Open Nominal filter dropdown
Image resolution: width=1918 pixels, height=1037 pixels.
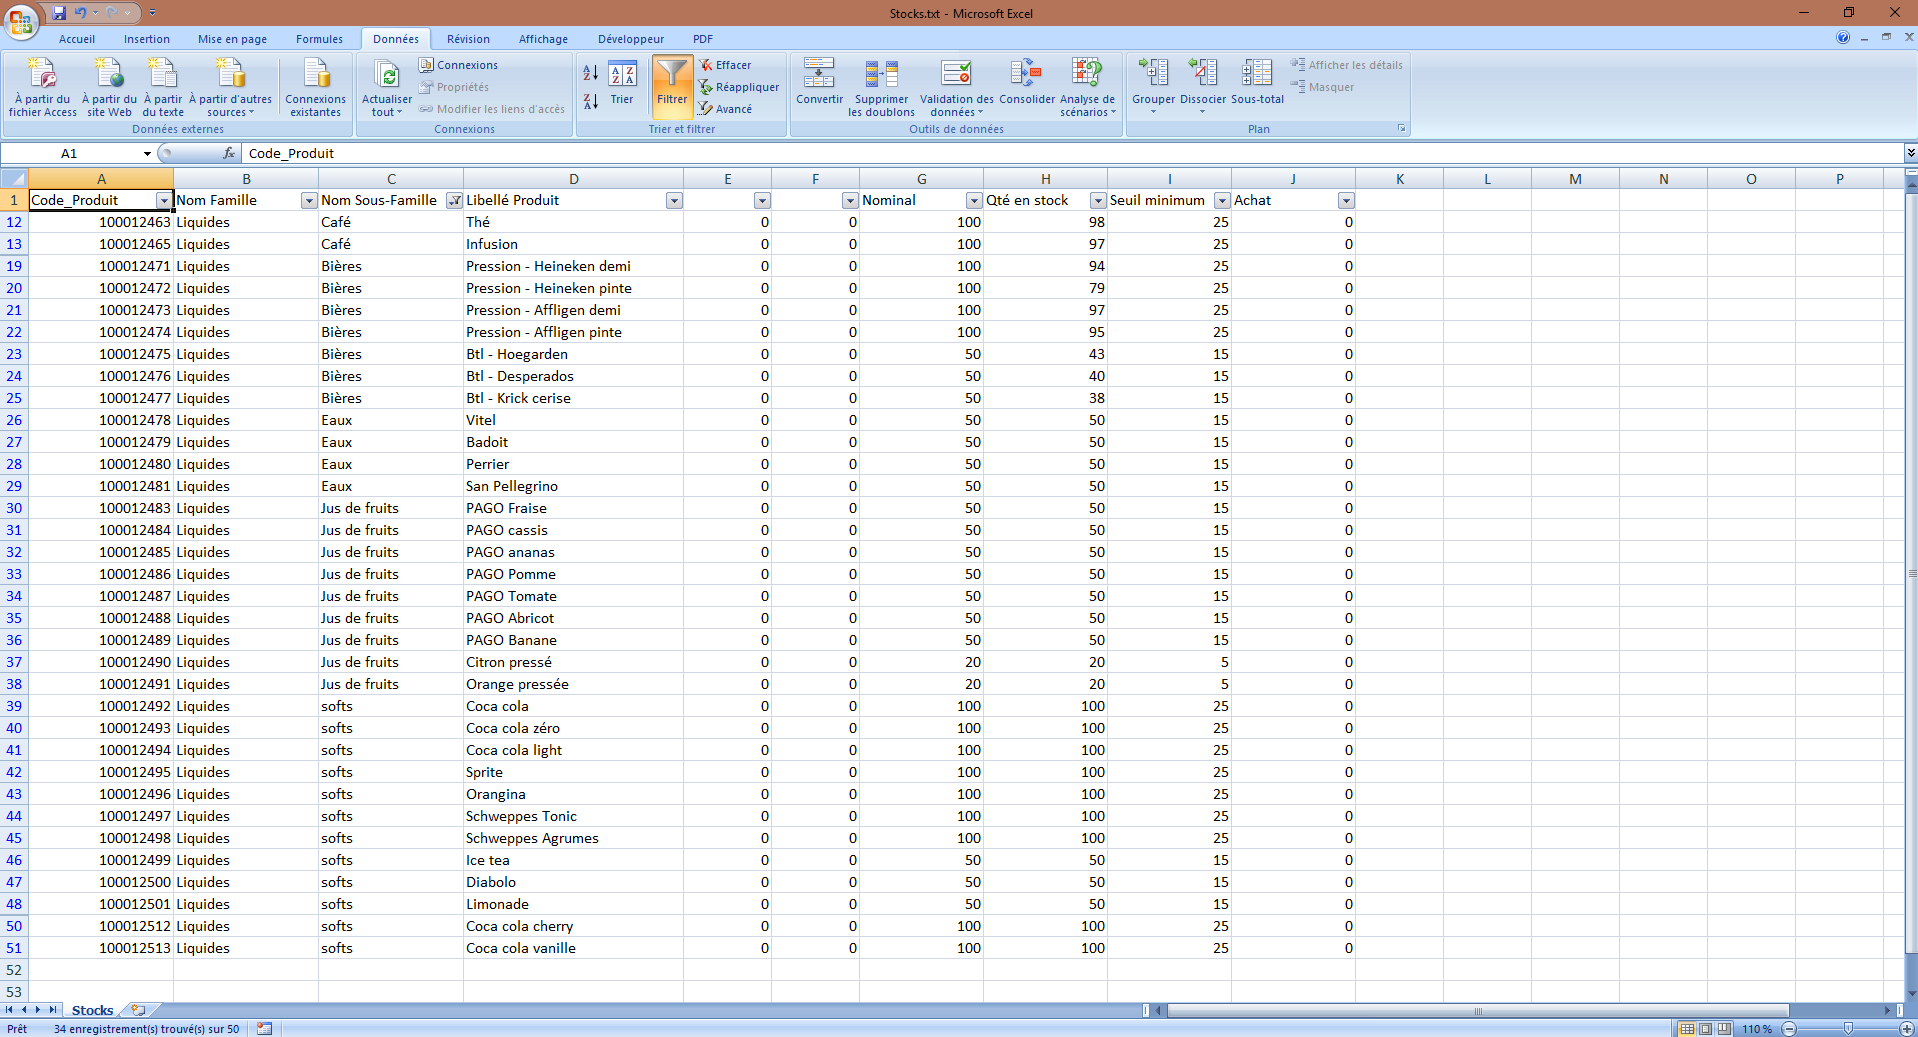(974, 201)
